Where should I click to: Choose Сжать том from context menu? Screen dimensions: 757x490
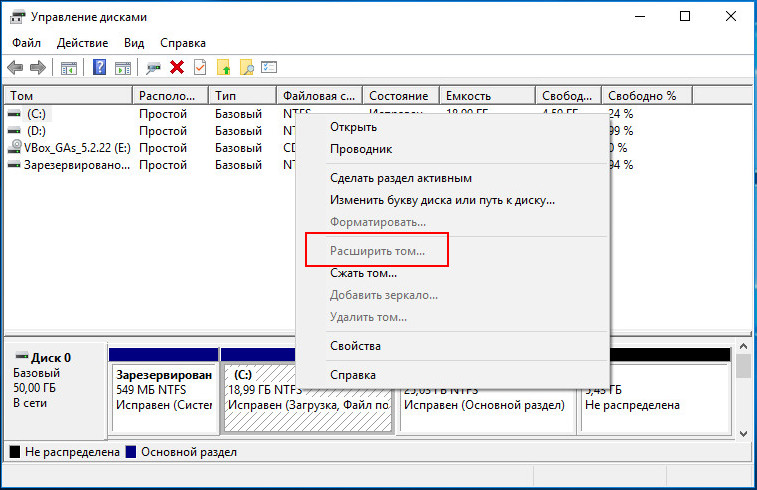click(453, 273)
